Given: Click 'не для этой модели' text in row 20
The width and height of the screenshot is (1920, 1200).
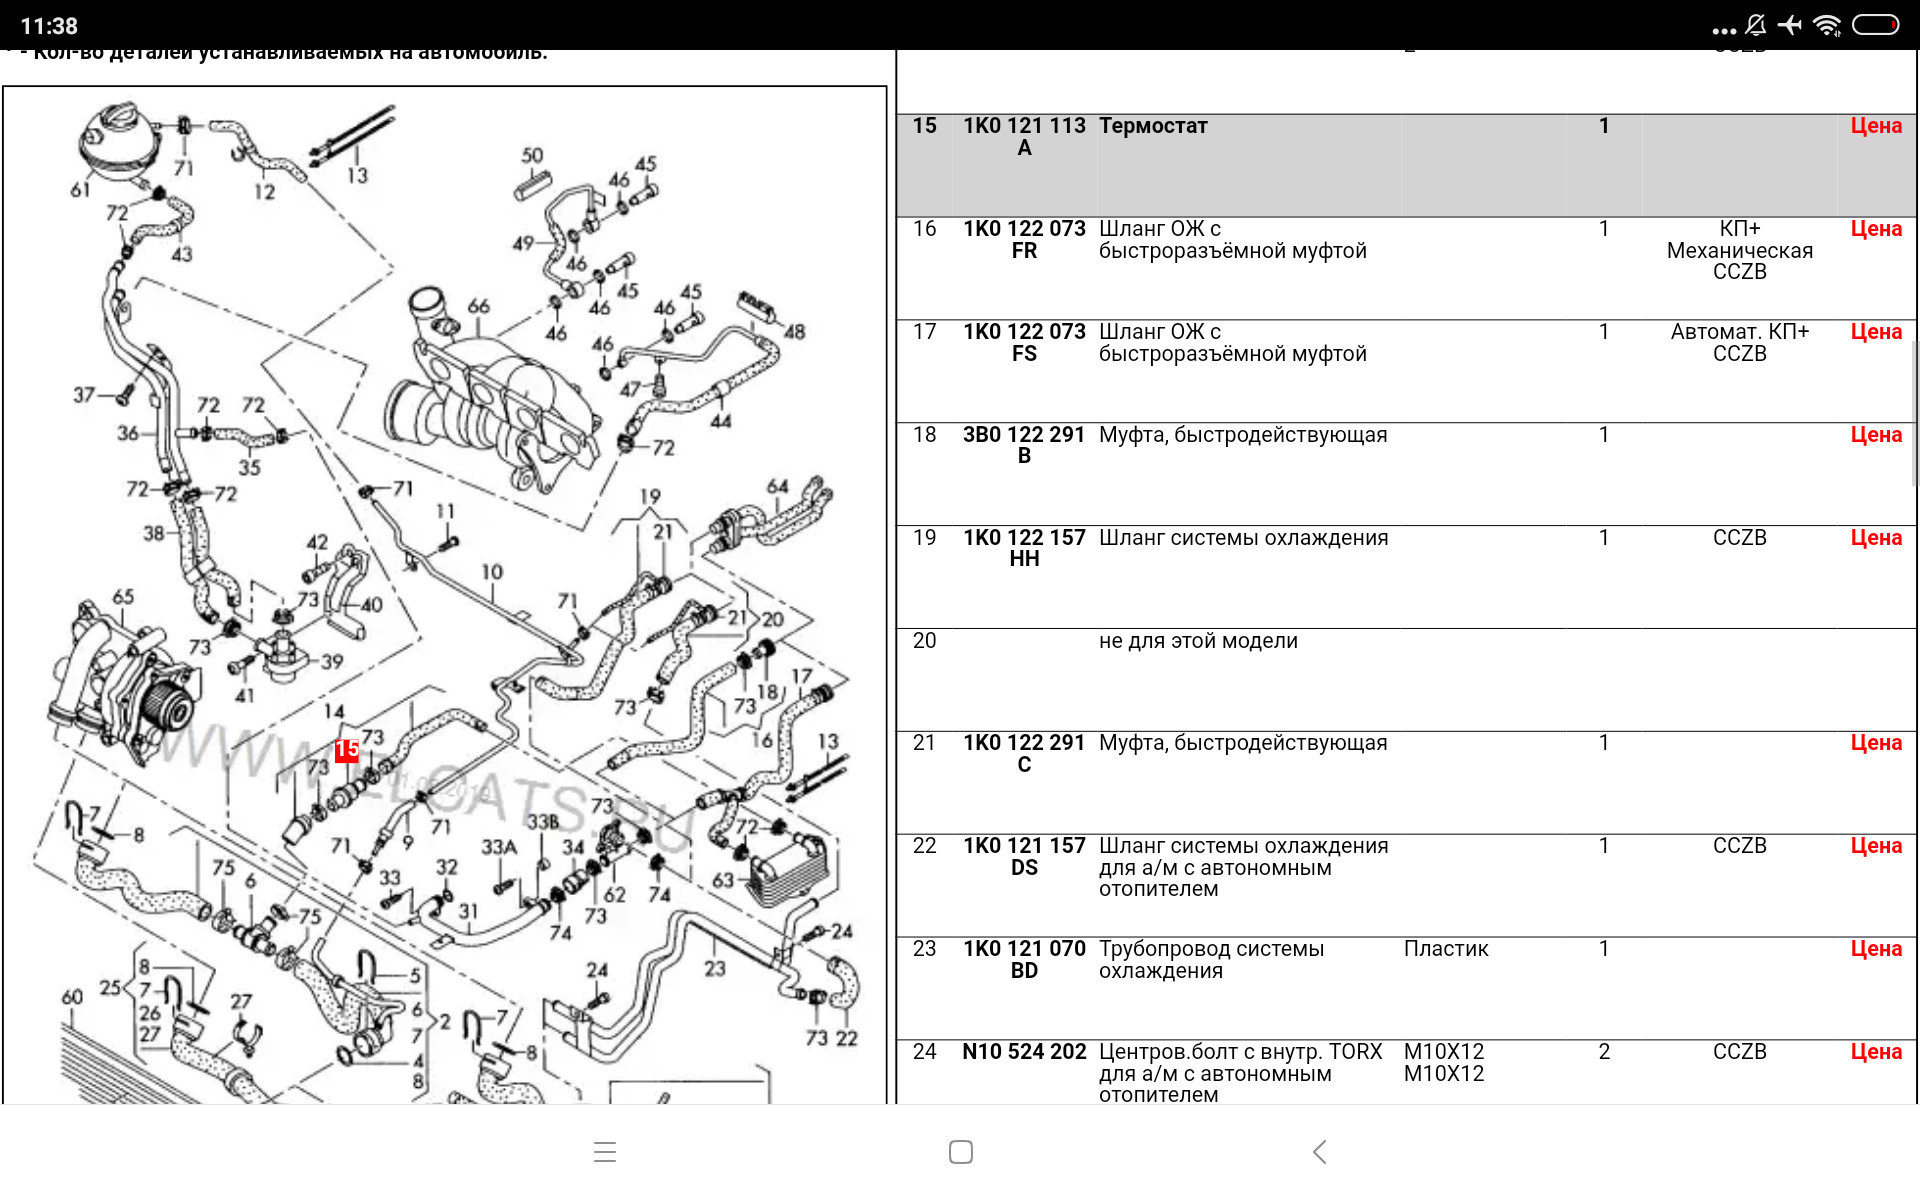Looking at the screenshot, I should pos(1198,641).
